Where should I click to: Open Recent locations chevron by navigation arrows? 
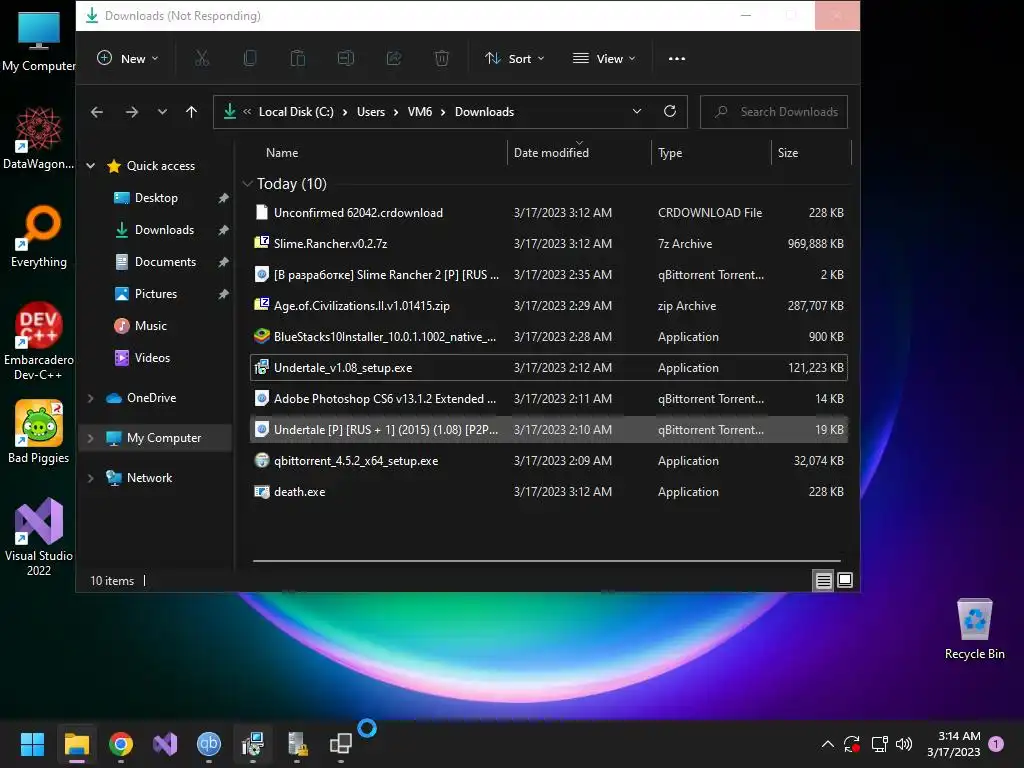[162, 112]
